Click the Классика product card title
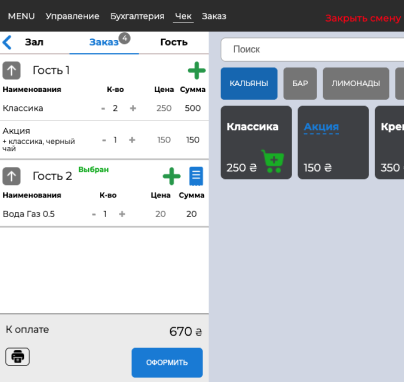The height and width of the screenshot is (382, 404). tap(252, 127)
